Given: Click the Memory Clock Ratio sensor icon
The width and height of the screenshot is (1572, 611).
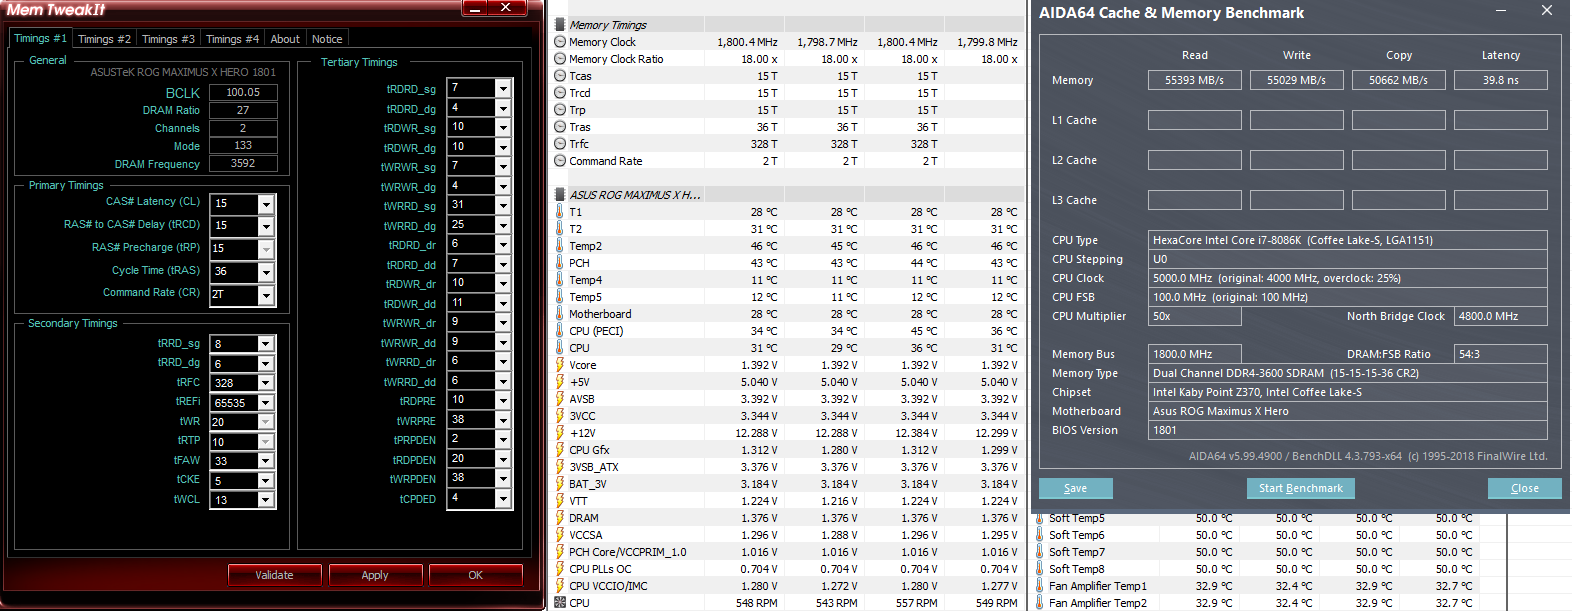Looking at the screenshot, I should [x=560, y=59].
